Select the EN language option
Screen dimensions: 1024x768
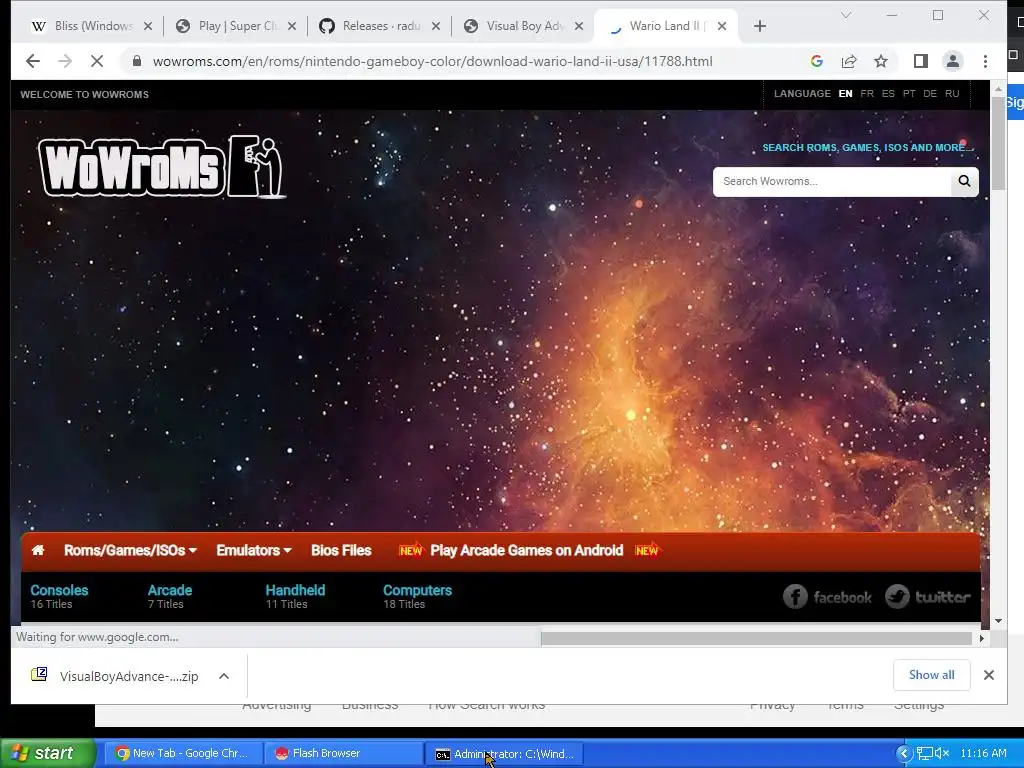coord(845,93)
